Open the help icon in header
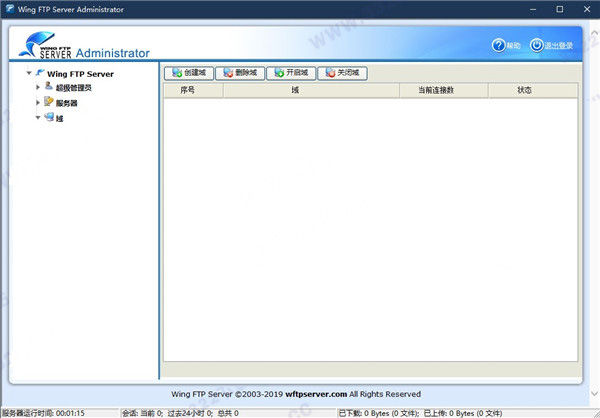Image resolution: width=600 pixels, height=418 pixels. coord(499,46)
